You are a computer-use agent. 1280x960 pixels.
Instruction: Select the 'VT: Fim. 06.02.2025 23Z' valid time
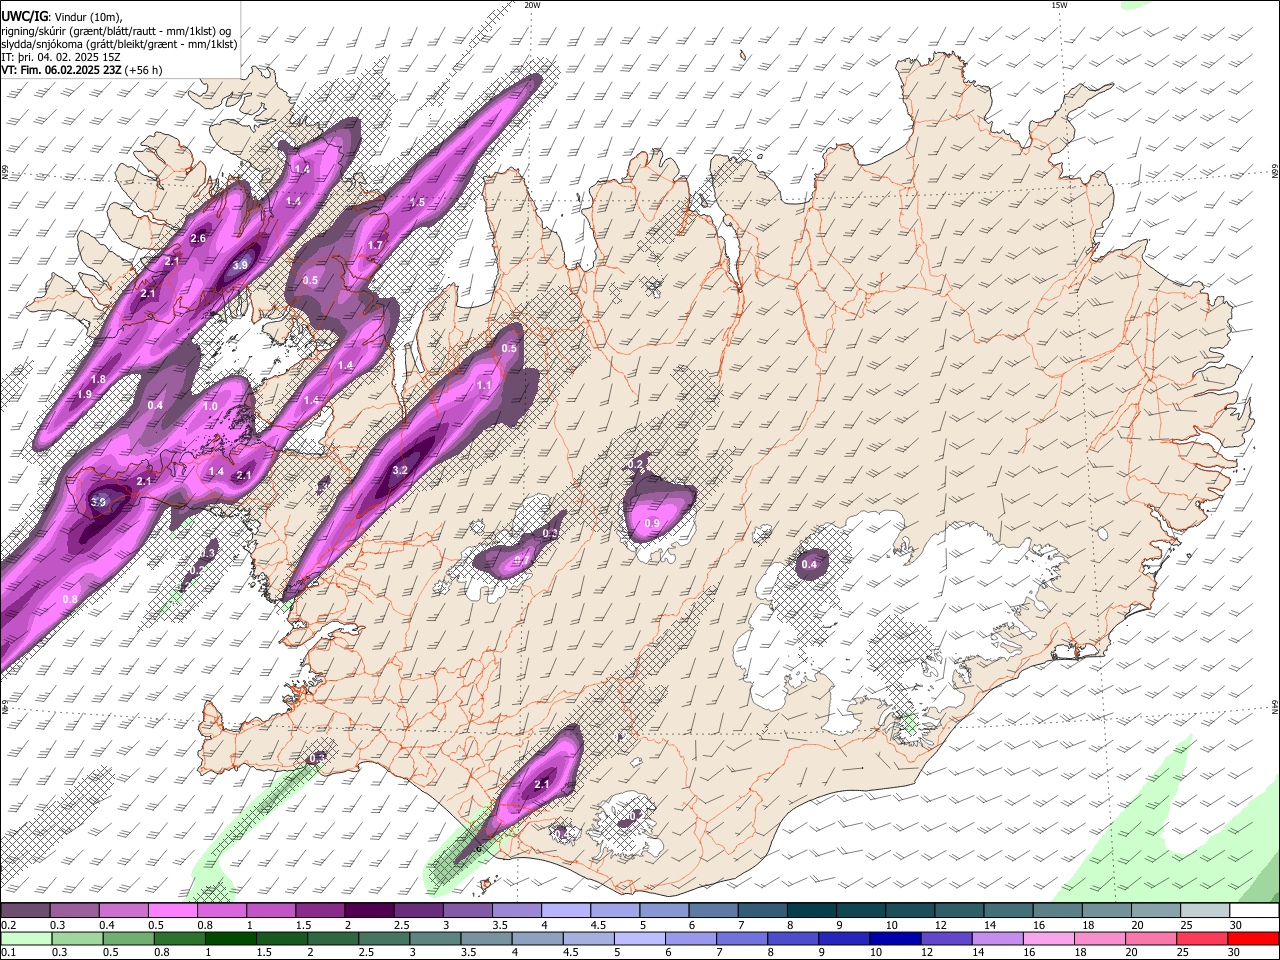tap(62, 70)
